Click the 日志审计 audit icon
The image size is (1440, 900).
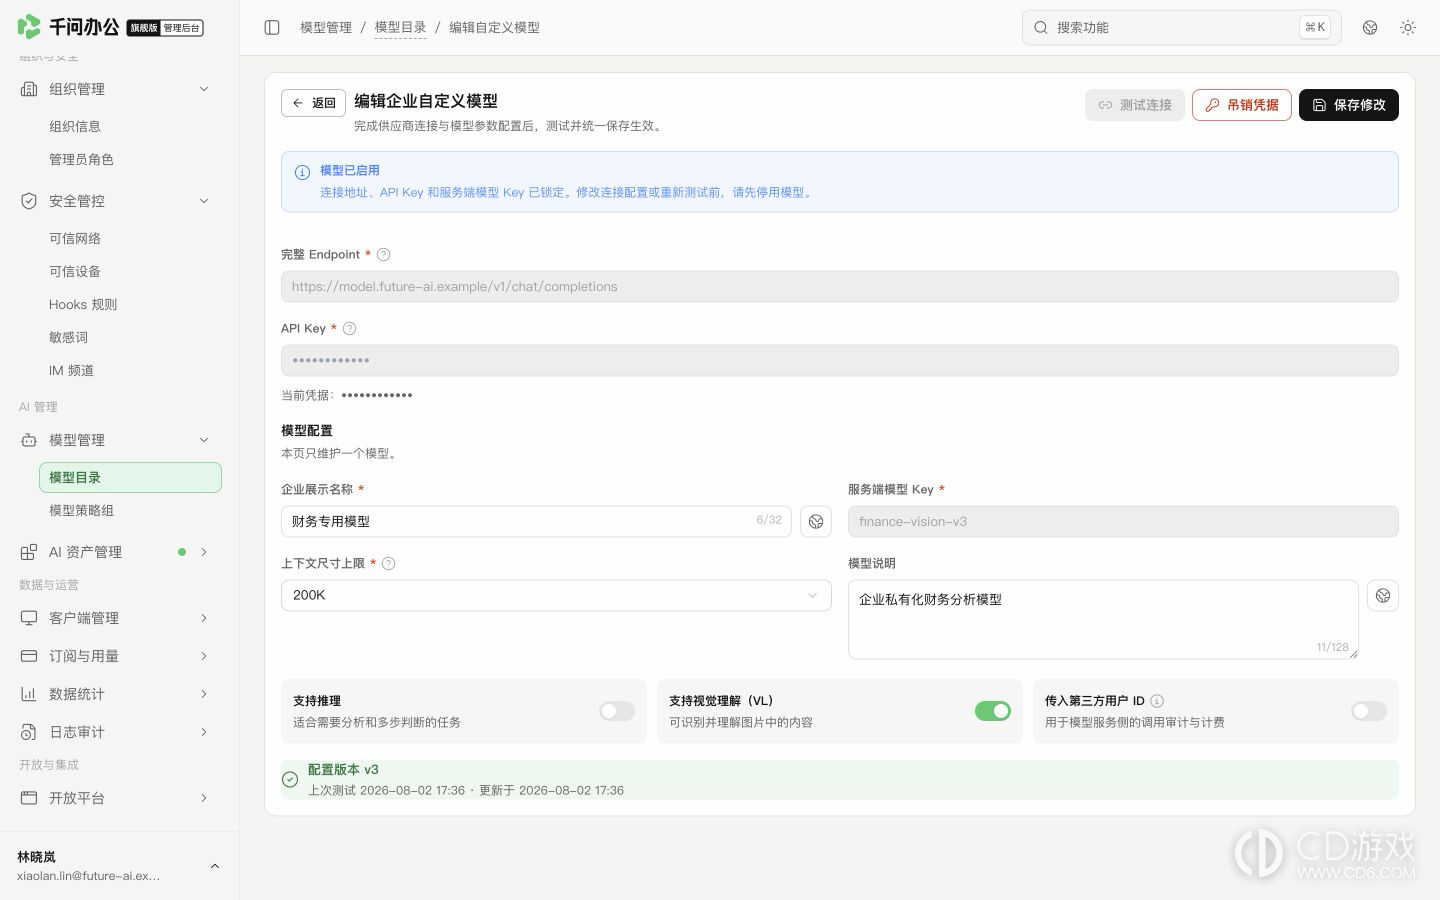point(29,732)
